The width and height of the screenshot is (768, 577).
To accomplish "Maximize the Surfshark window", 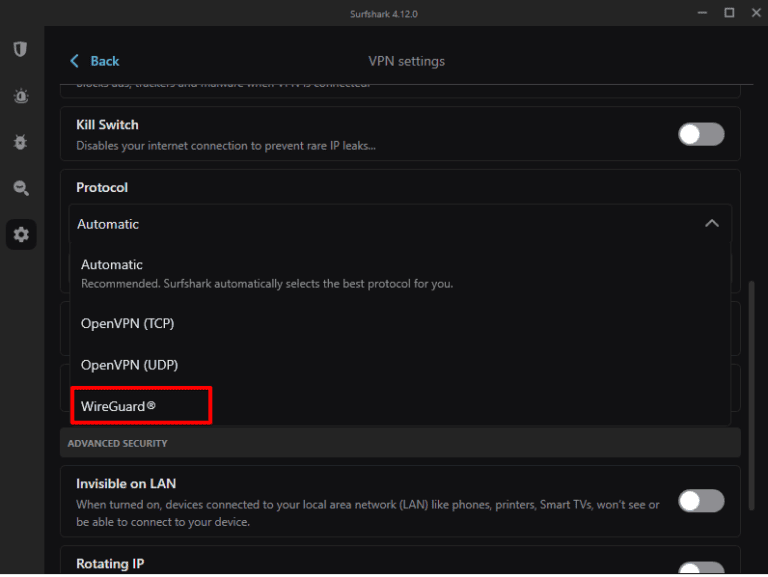I will point(729,12).
